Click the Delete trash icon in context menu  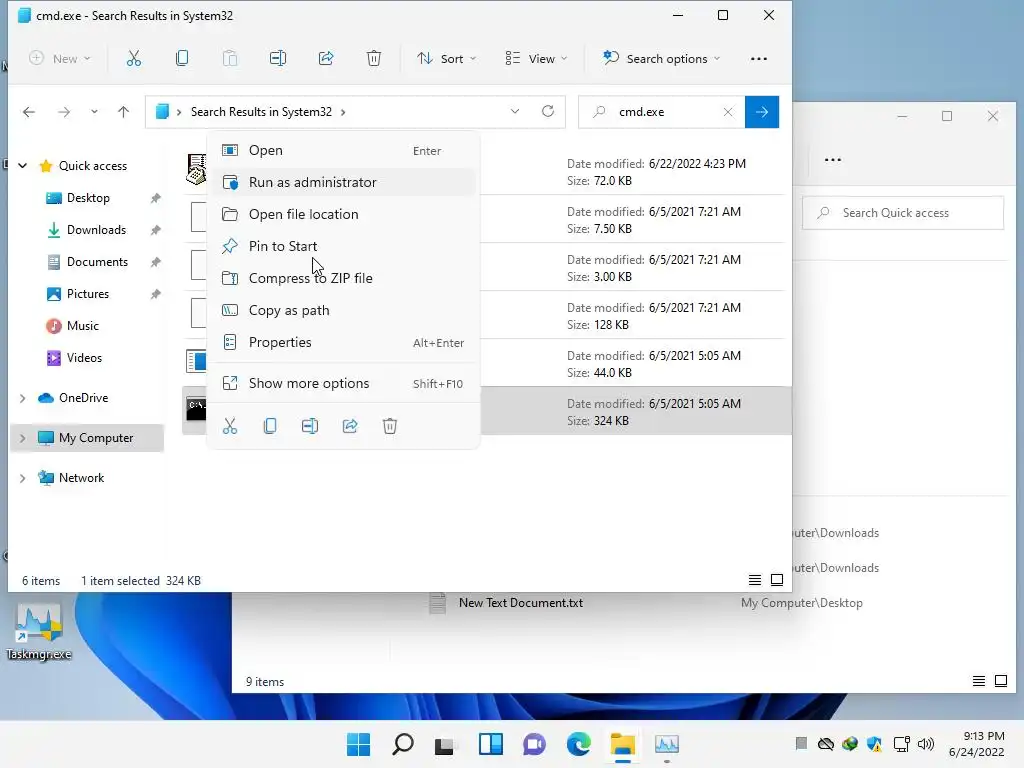[x=390, y=426]
